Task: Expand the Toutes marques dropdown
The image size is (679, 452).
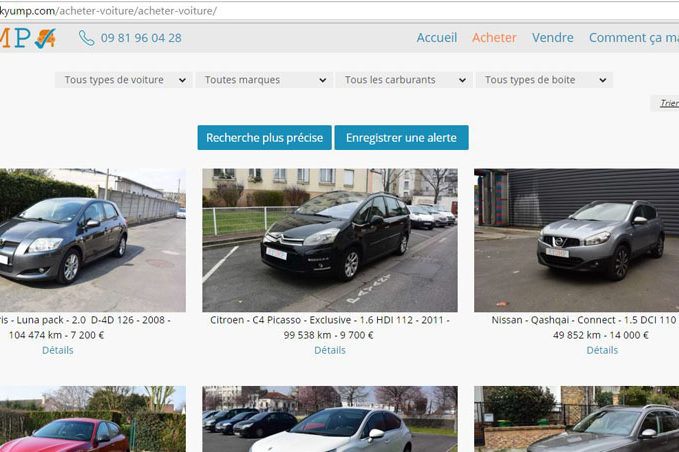Action: coord(264,80)
